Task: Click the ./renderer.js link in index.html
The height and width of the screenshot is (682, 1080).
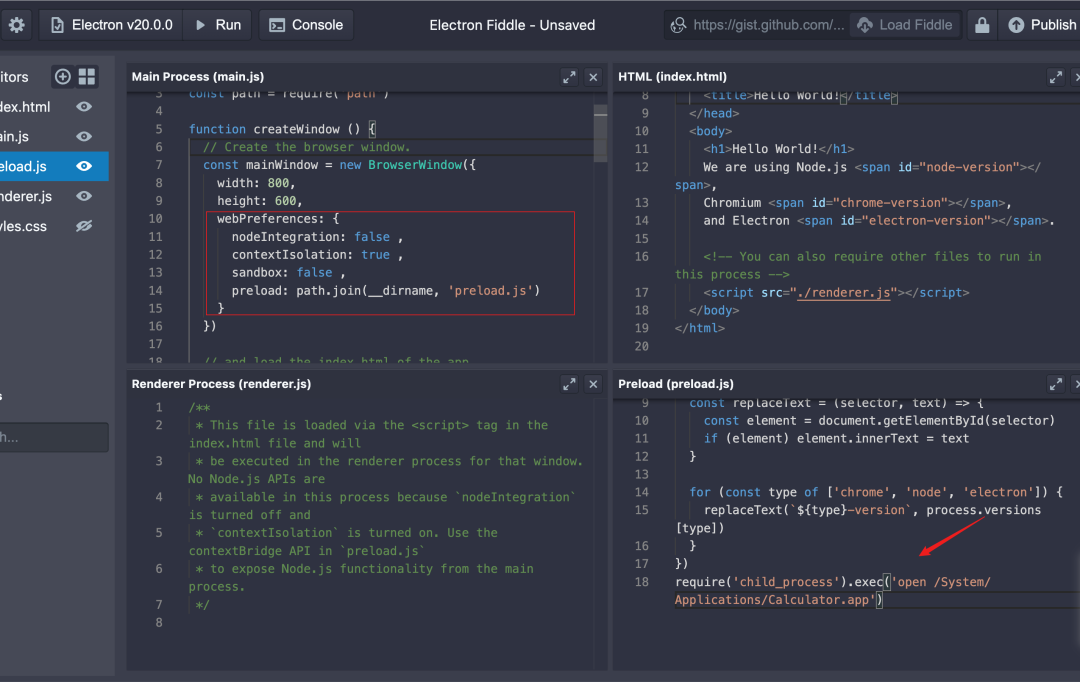Action: click(x=844, y=293)
